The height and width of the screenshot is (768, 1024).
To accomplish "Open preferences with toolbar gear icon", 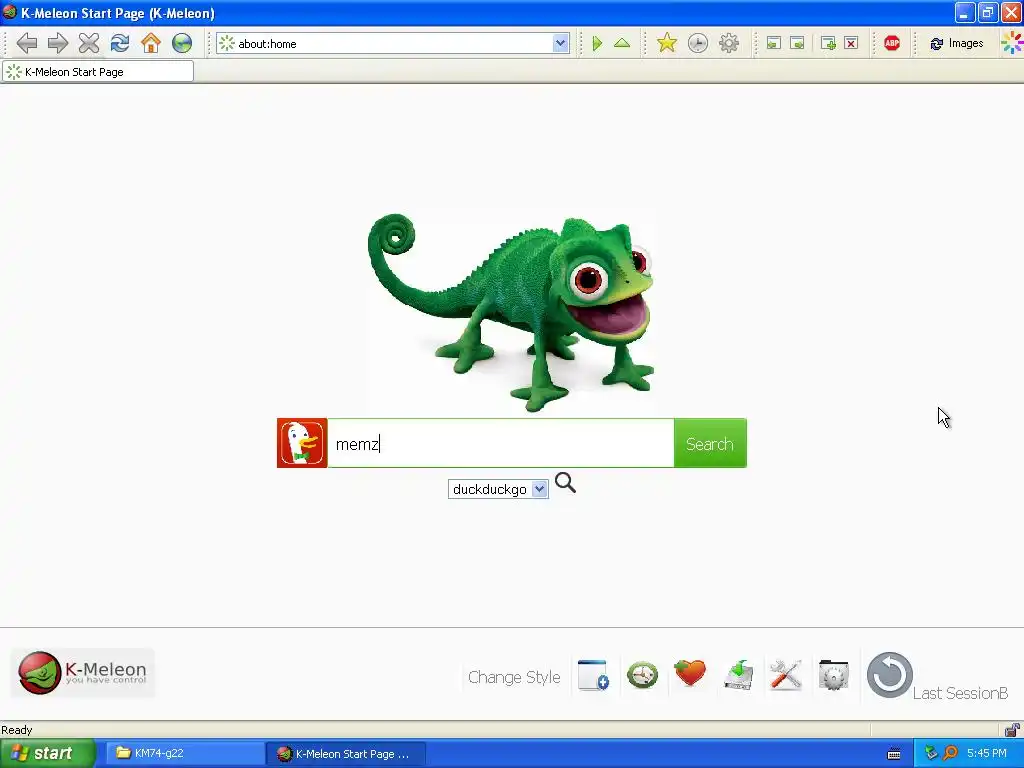I will coord(729,43).
